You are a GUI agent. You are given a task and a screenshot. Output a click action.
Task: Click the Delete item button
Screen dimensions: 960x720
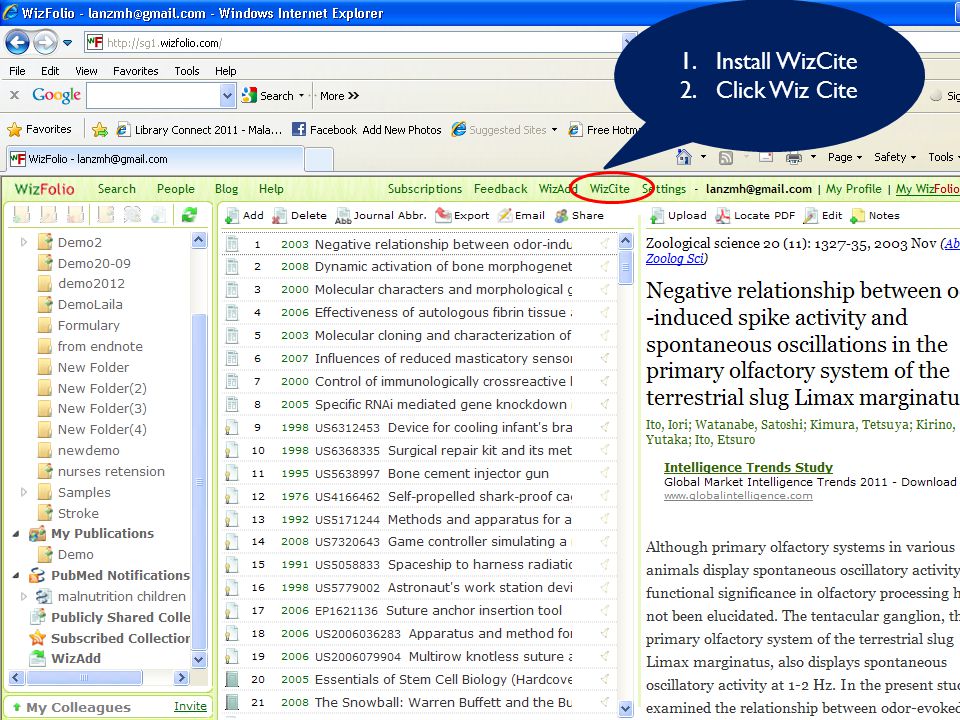pos(299,216)
